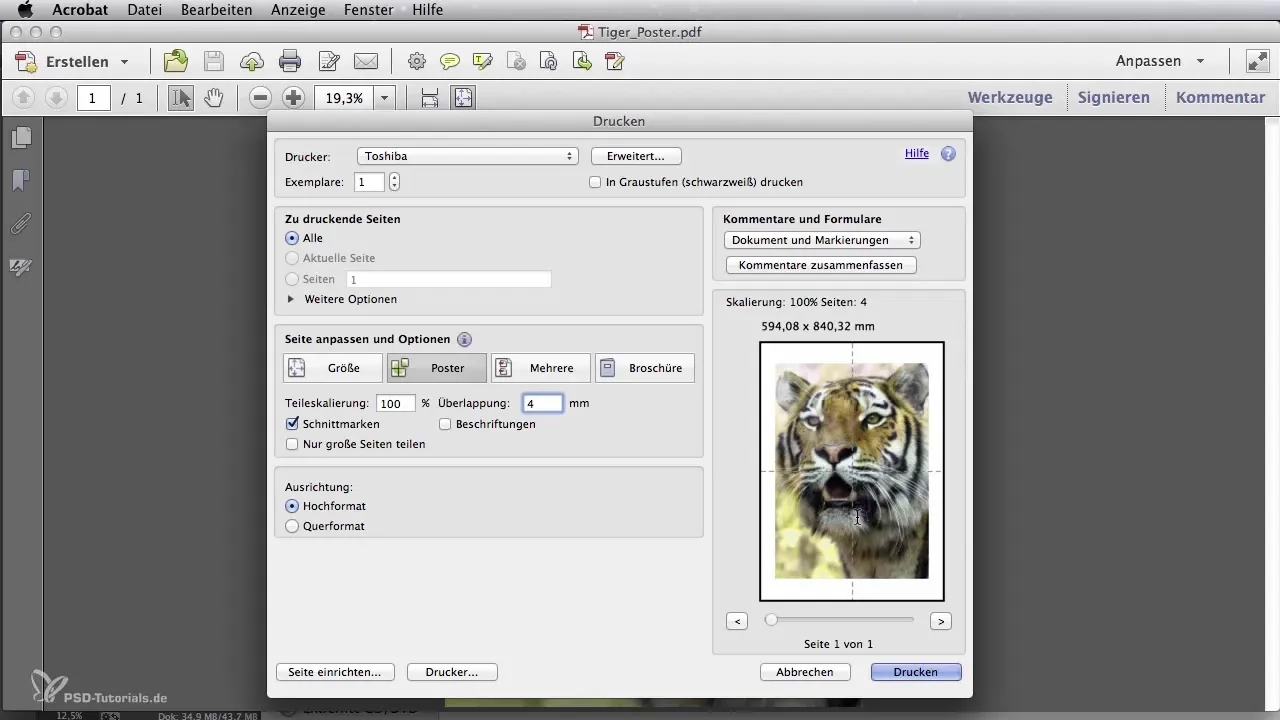This screenshot has height=720, width=1280.
Task: Select the Broschüre tab button
Action: click(645, 368)
